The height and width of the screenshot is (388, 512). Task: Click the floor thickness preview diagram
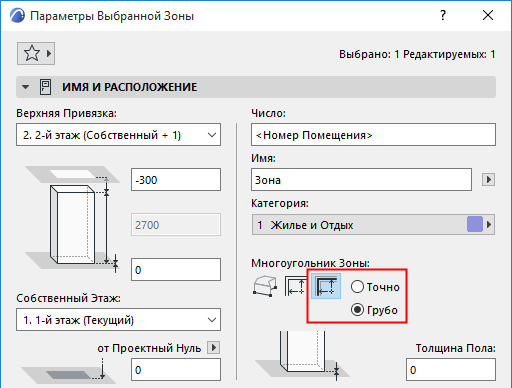click(x=302, y=356)
